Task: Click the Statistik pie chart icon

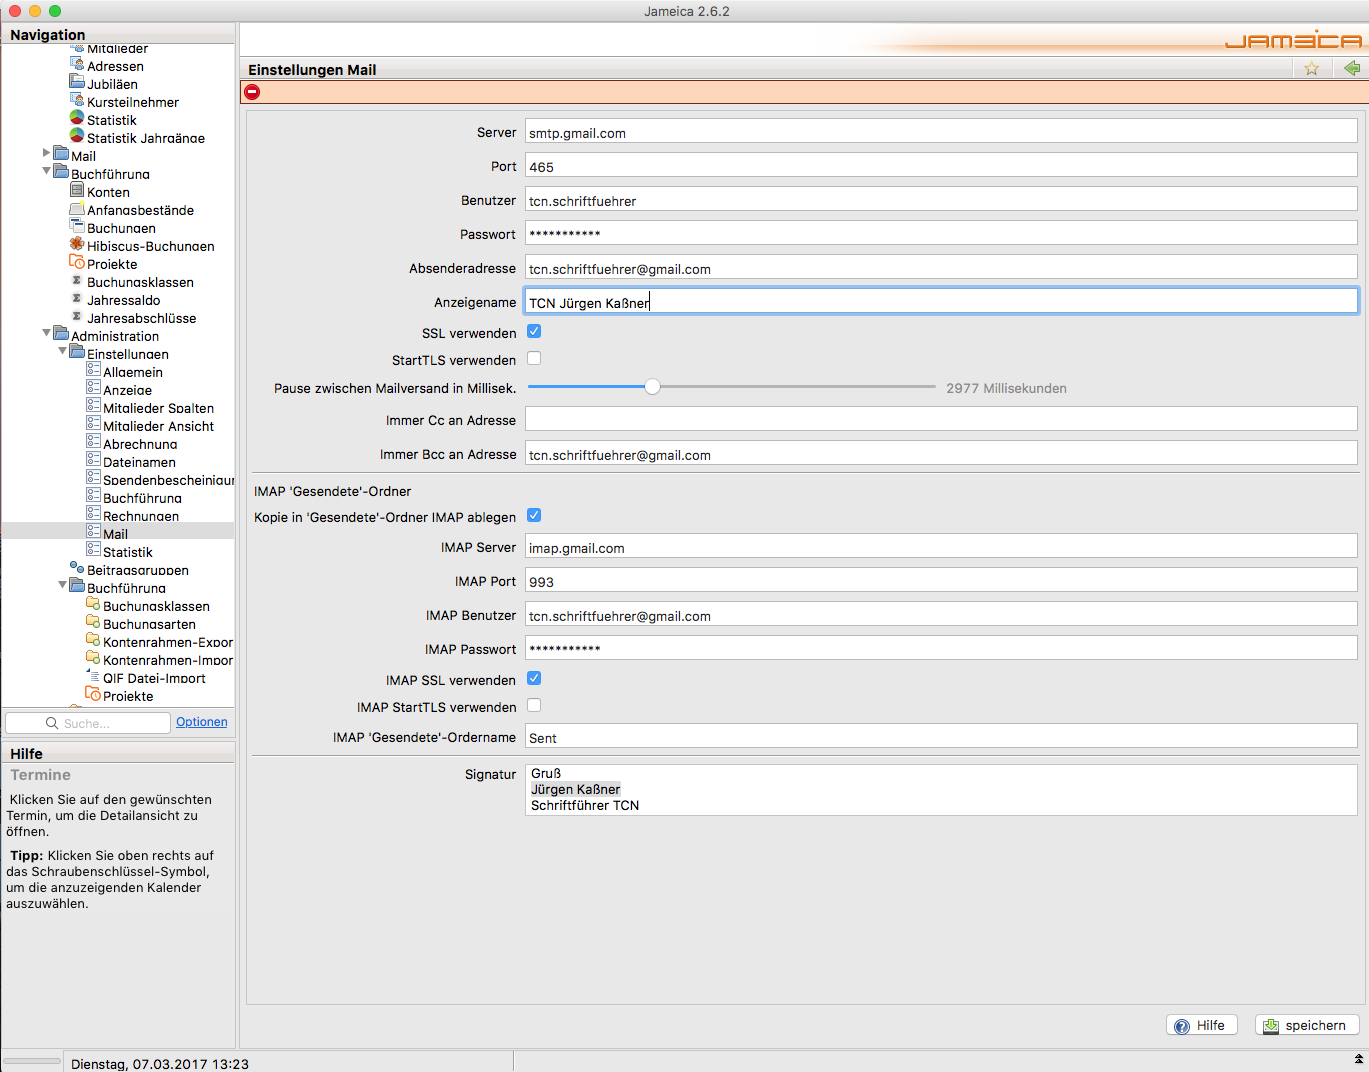Action: tap(77, 118)
